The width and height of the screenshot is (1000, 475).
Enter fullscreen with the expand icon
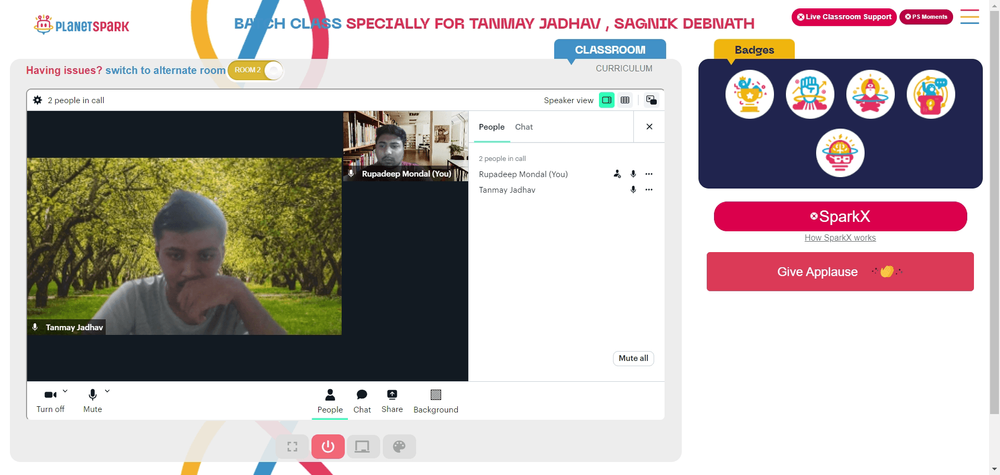[x=292, y=446]
